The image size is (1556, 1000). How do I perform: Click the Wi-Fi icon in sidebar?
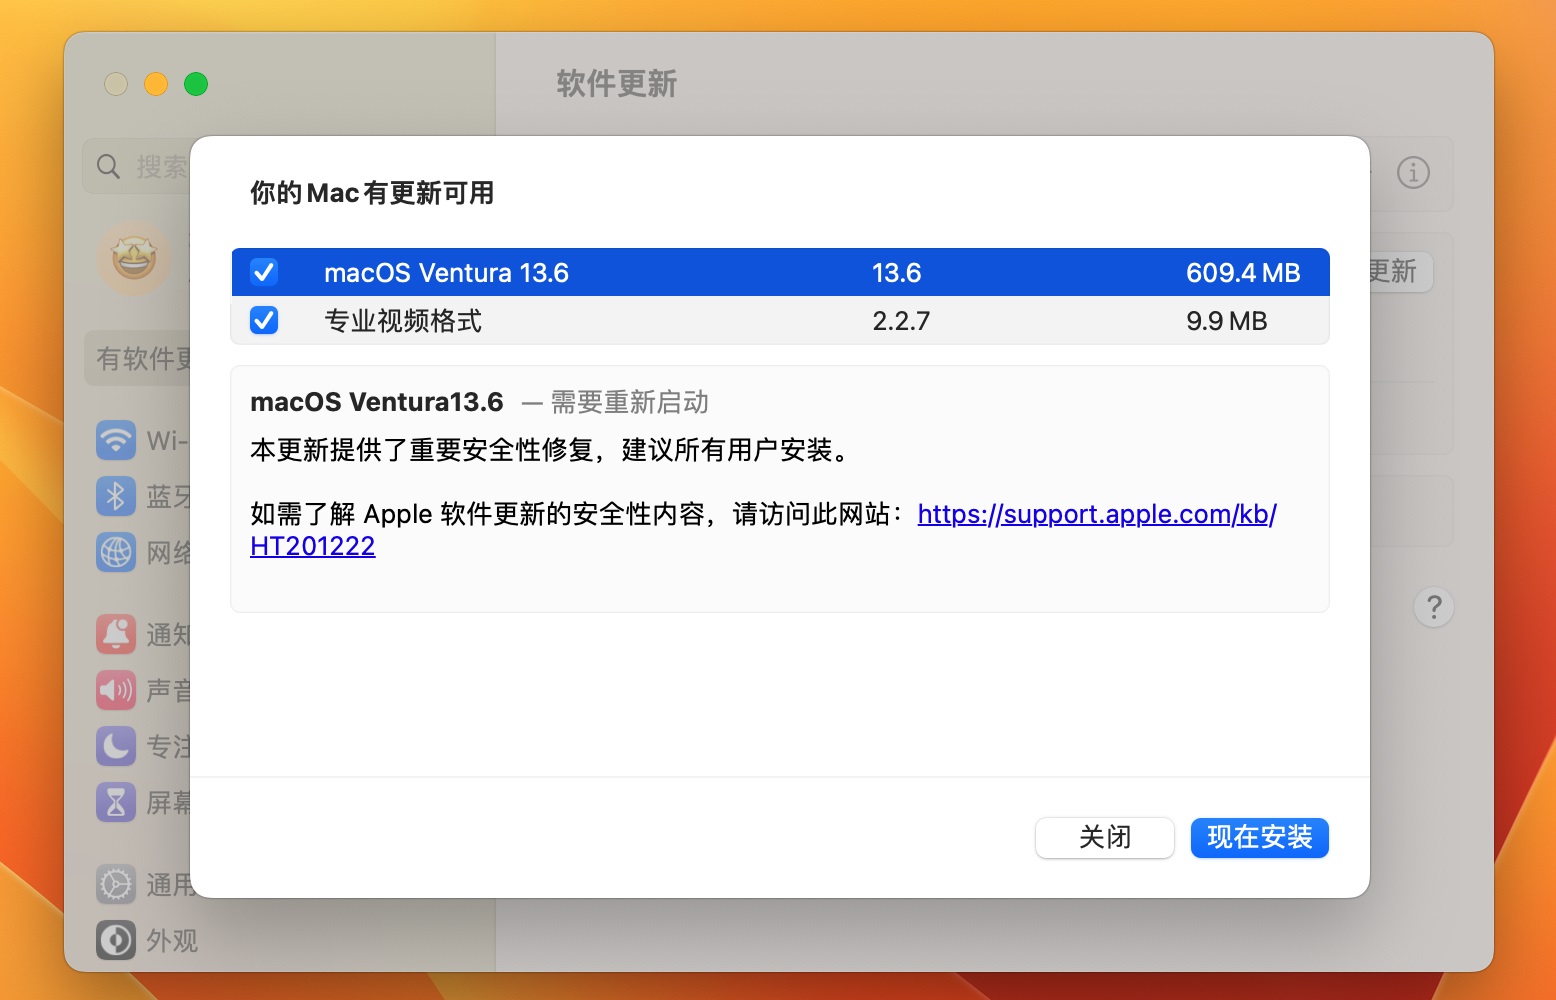[116, 440]
